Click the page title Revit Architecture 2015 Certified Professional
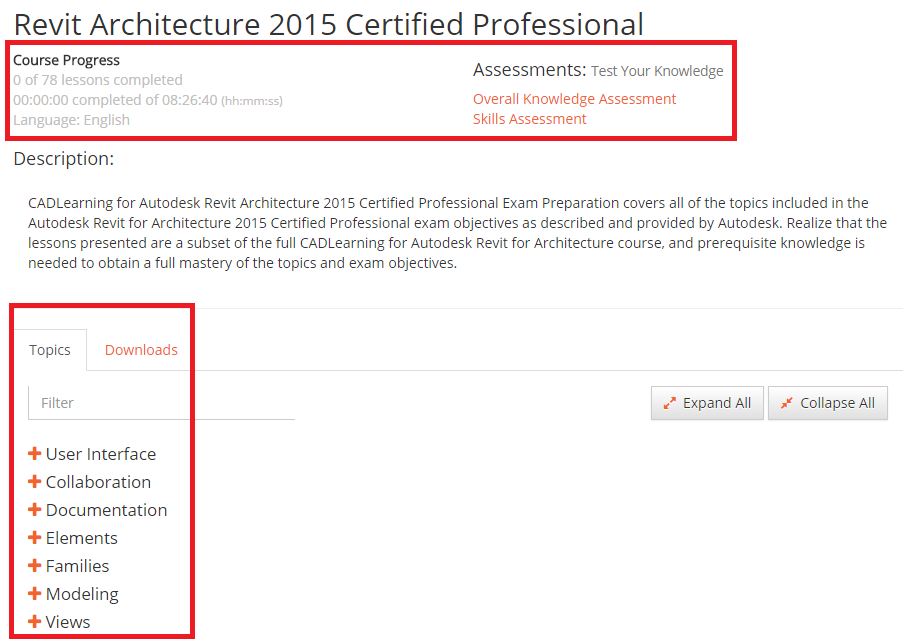The height and width of the screenshot is (644, 911). click(329, 24)
